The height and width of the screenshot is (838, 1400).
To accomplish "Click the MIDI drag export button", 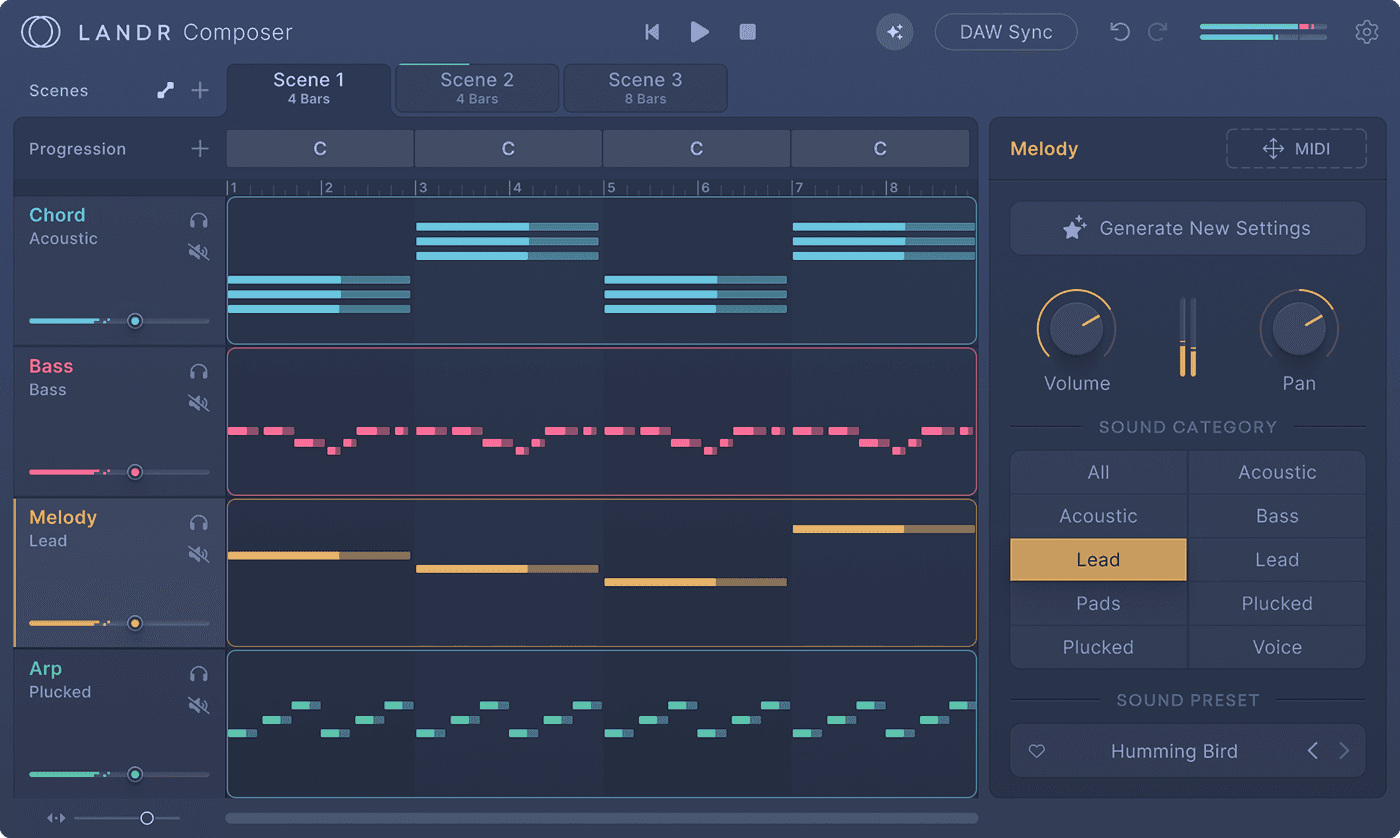I will [1296, 149].
